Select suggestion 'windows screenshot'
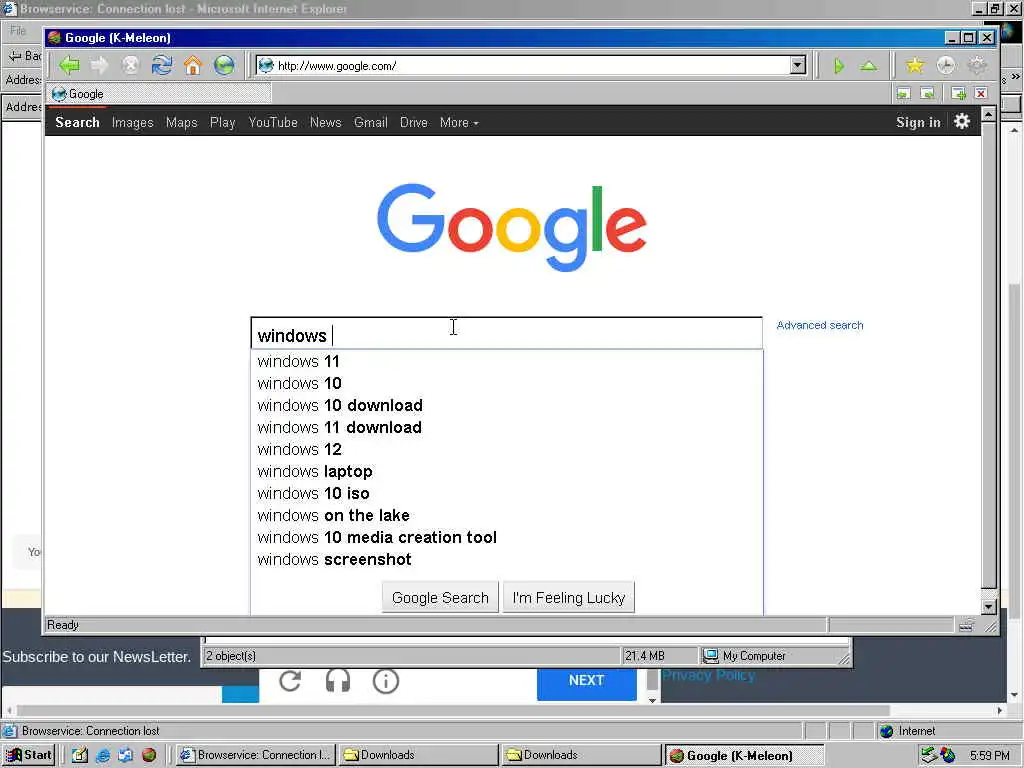Image resolution: width=1024 pixels, height=768 pixels. [507, 560]
